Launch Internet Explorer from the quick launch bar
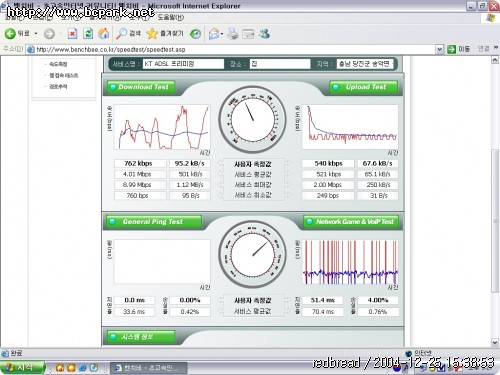This screenshot has width=500, height=375. click(x=83, y=368)
